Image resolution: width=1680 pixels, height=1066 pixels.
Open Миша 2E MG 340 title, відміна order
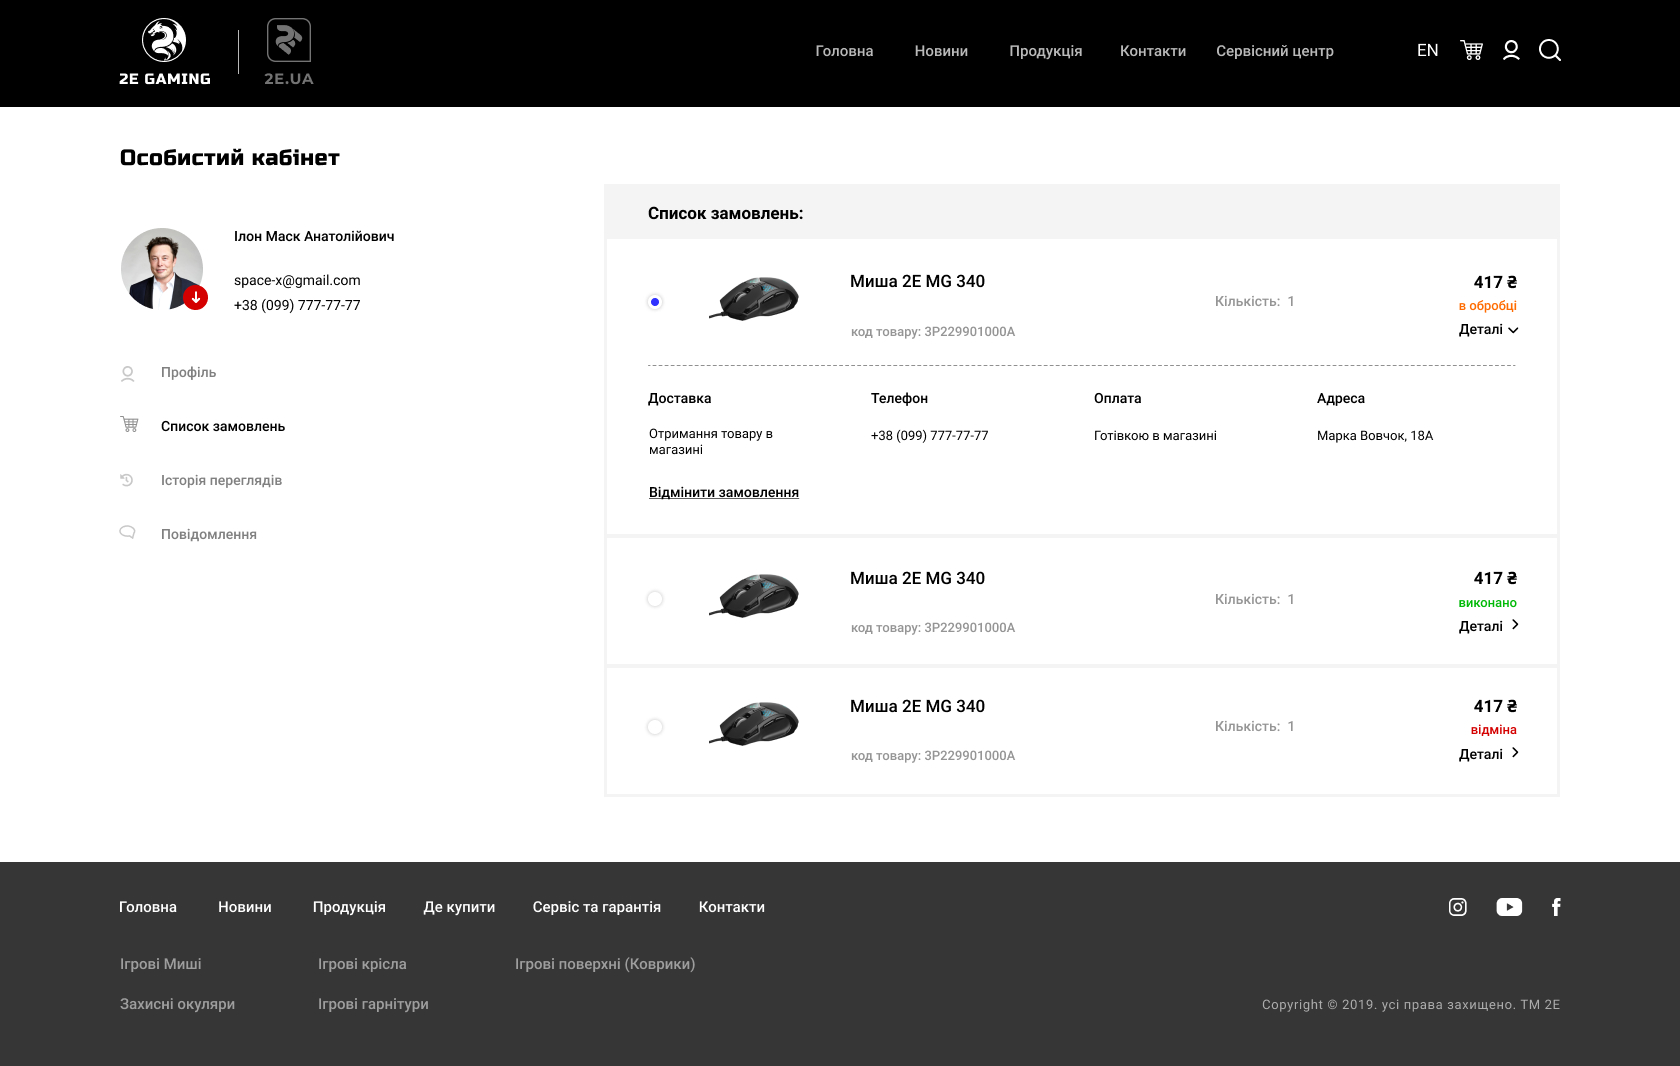[x=917, y=706]
